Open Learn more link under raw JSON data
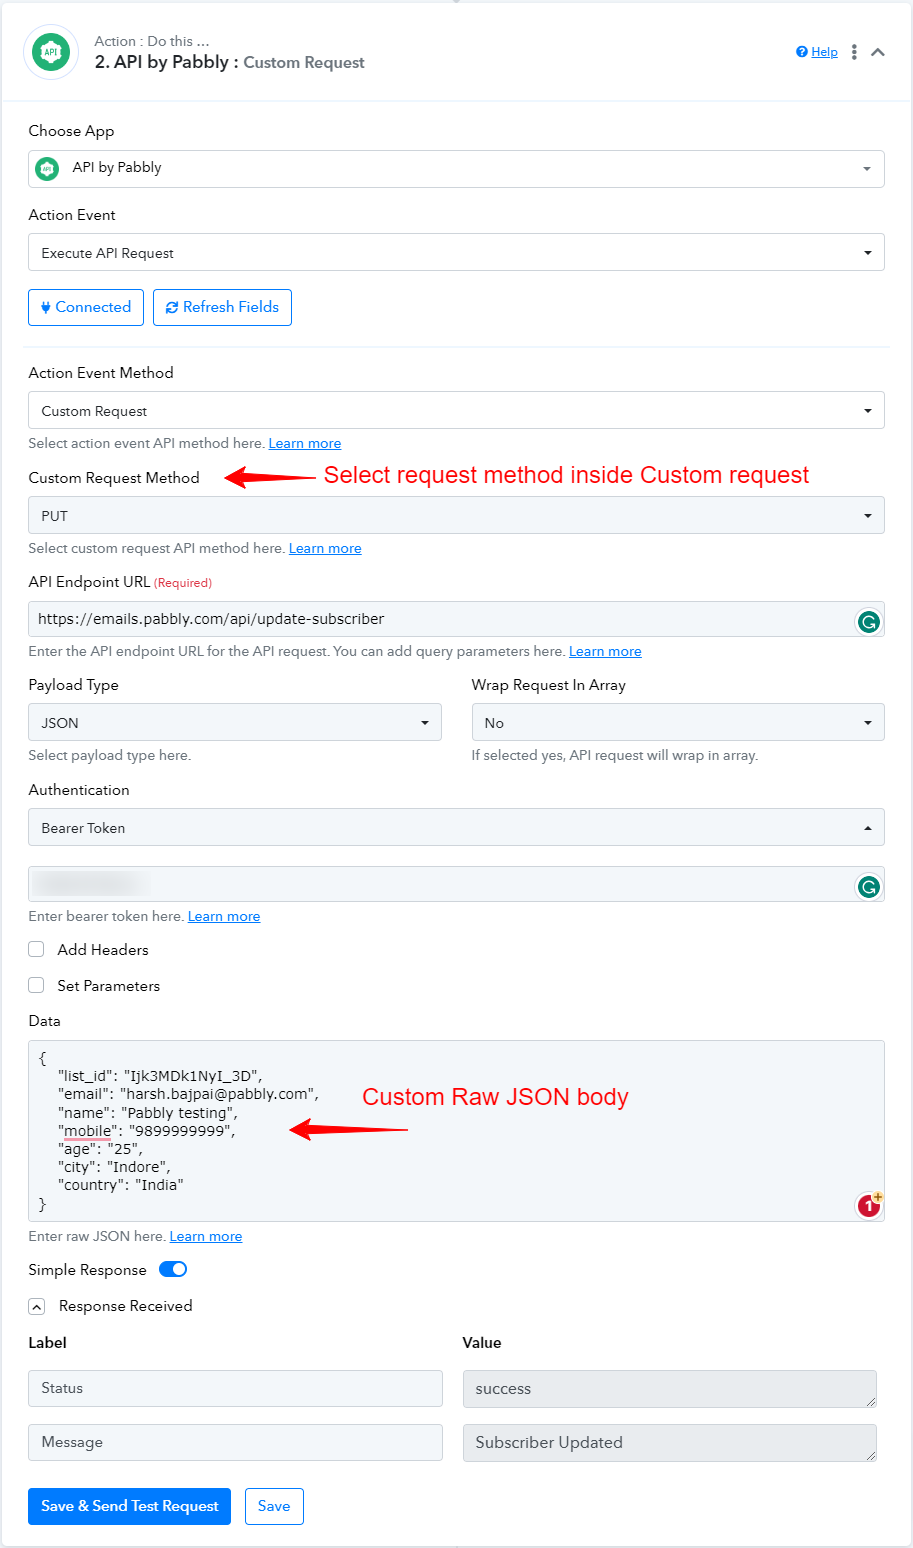Screen dimensions: 913x1548 click(x=206, y=1236)
